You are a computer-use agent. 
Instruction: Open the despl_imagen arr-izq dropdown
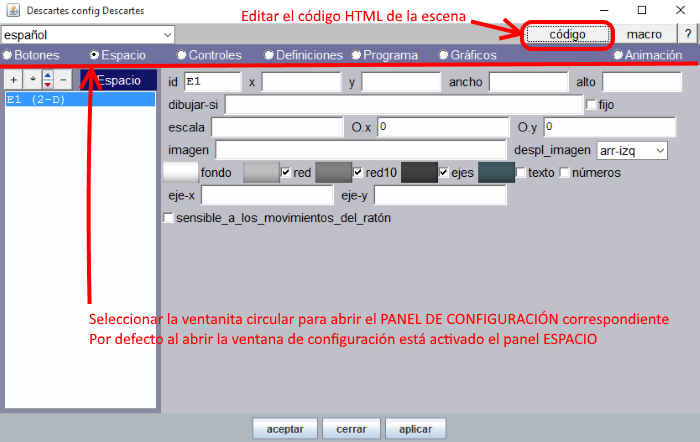632,150
